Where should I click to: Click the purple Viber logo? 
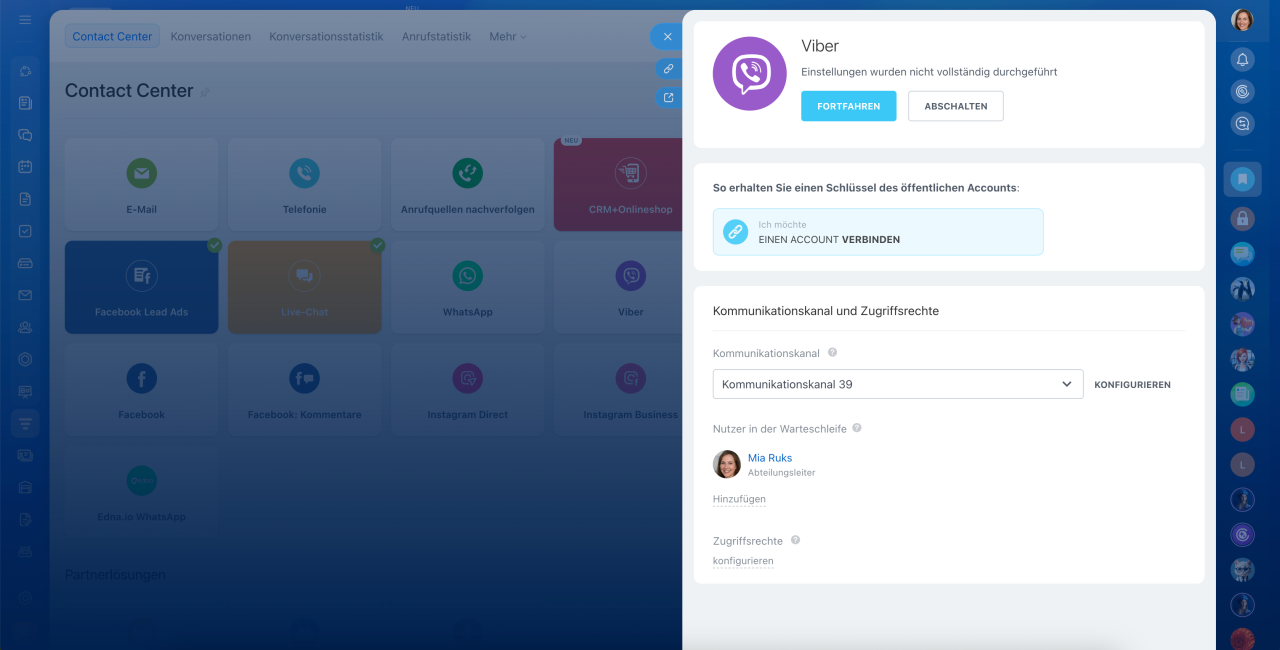749,73
